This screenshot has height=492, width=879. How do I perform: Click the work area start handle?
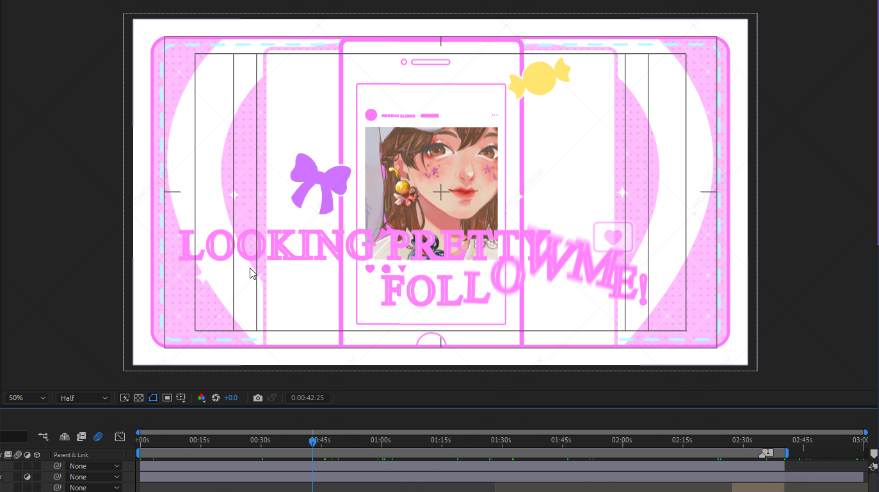138,453
